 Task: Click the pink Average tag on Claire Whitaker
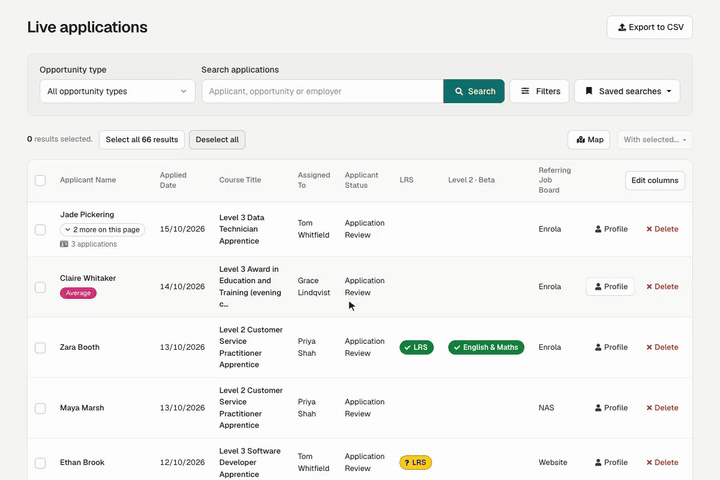coord(78,293)
